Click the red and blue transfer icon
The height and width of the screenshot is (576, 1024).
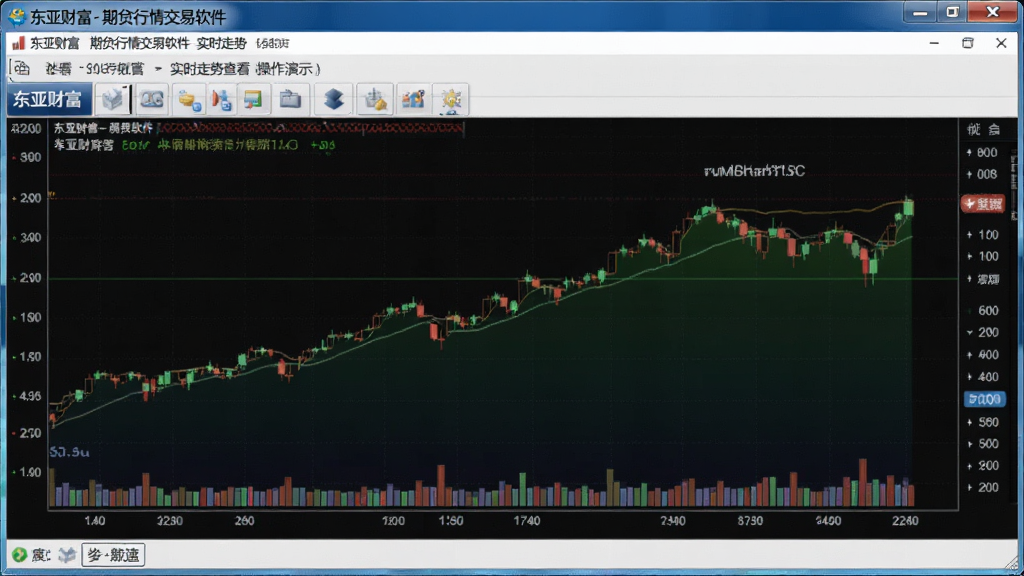tap(221, 100)
